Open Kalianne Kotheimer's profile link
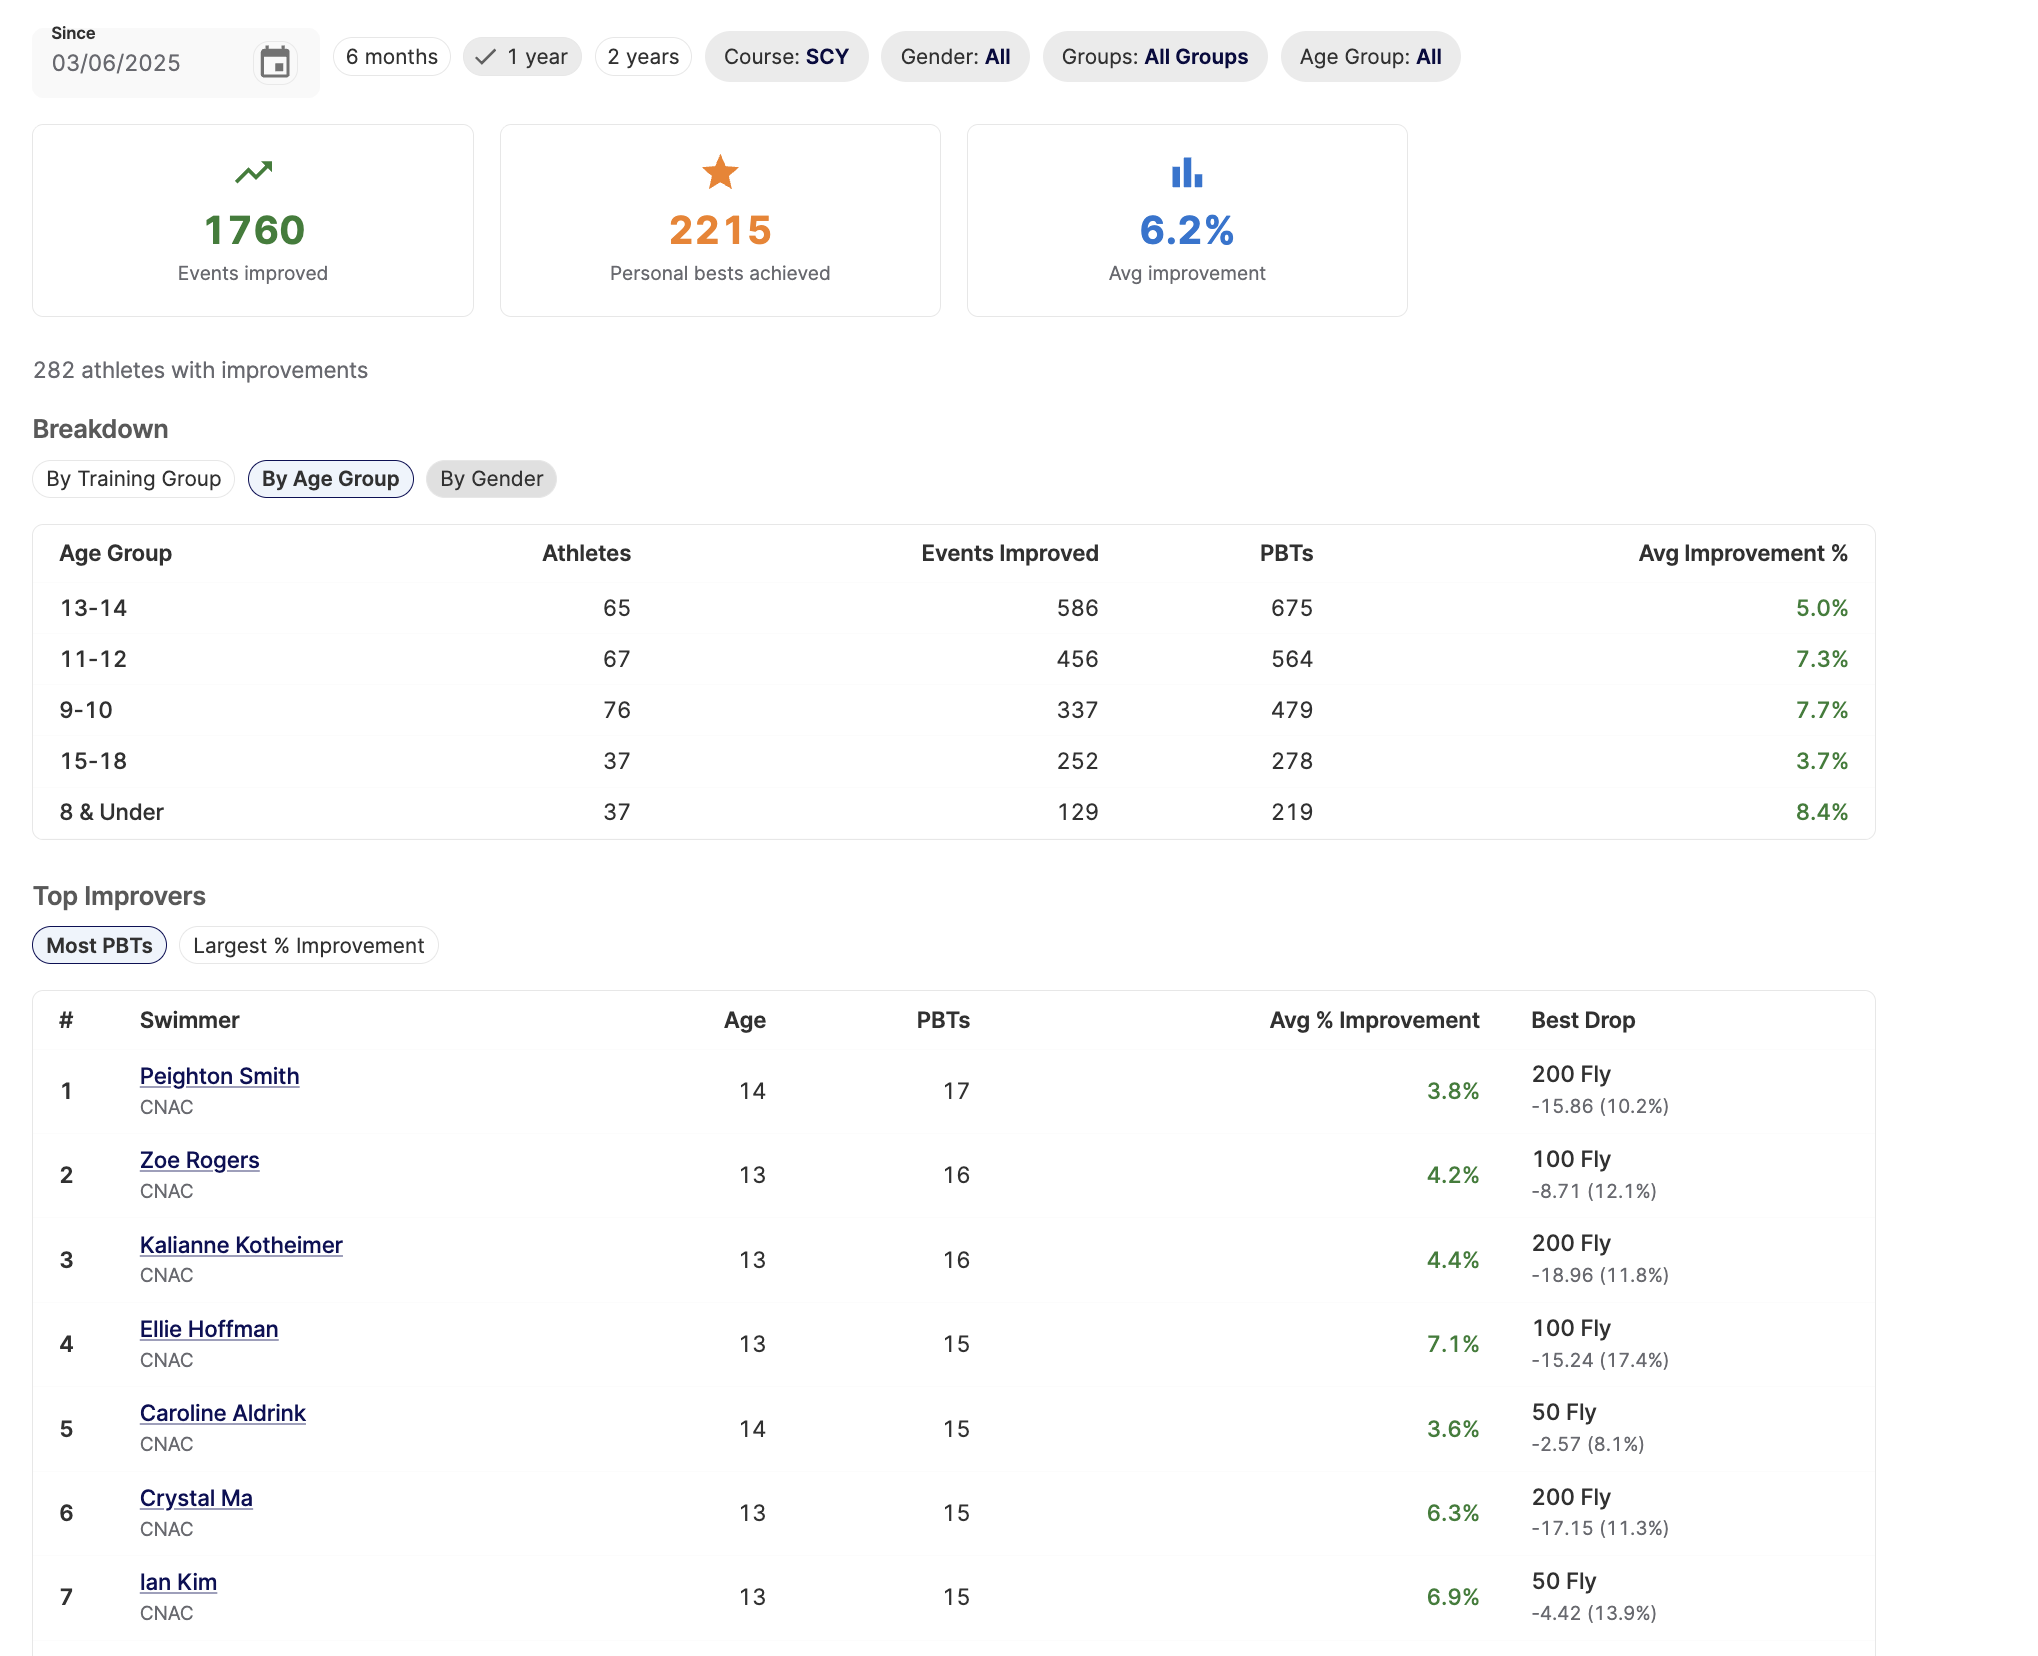Image resolution: width=2038 pixels, height=1656 pixels. pyautogui.click(x=241, y=1245)
